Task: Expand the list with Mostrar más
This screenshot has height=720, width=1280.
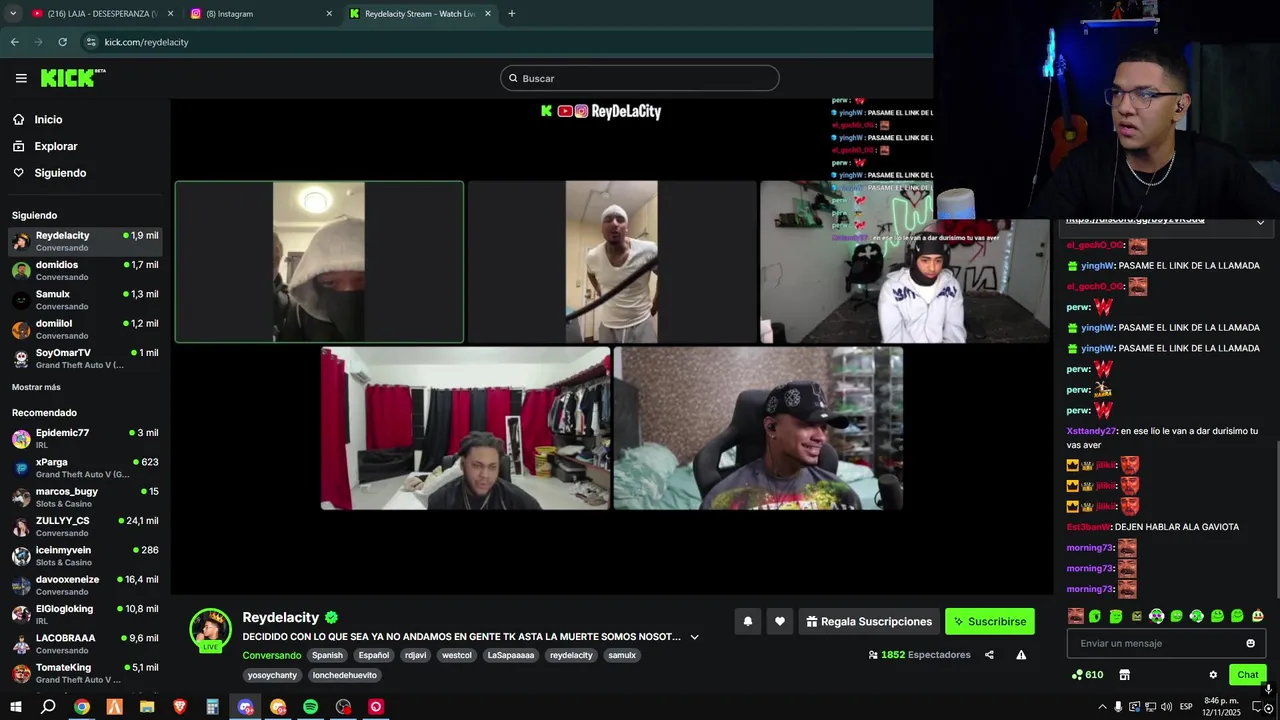Action: tap(36, 387)
